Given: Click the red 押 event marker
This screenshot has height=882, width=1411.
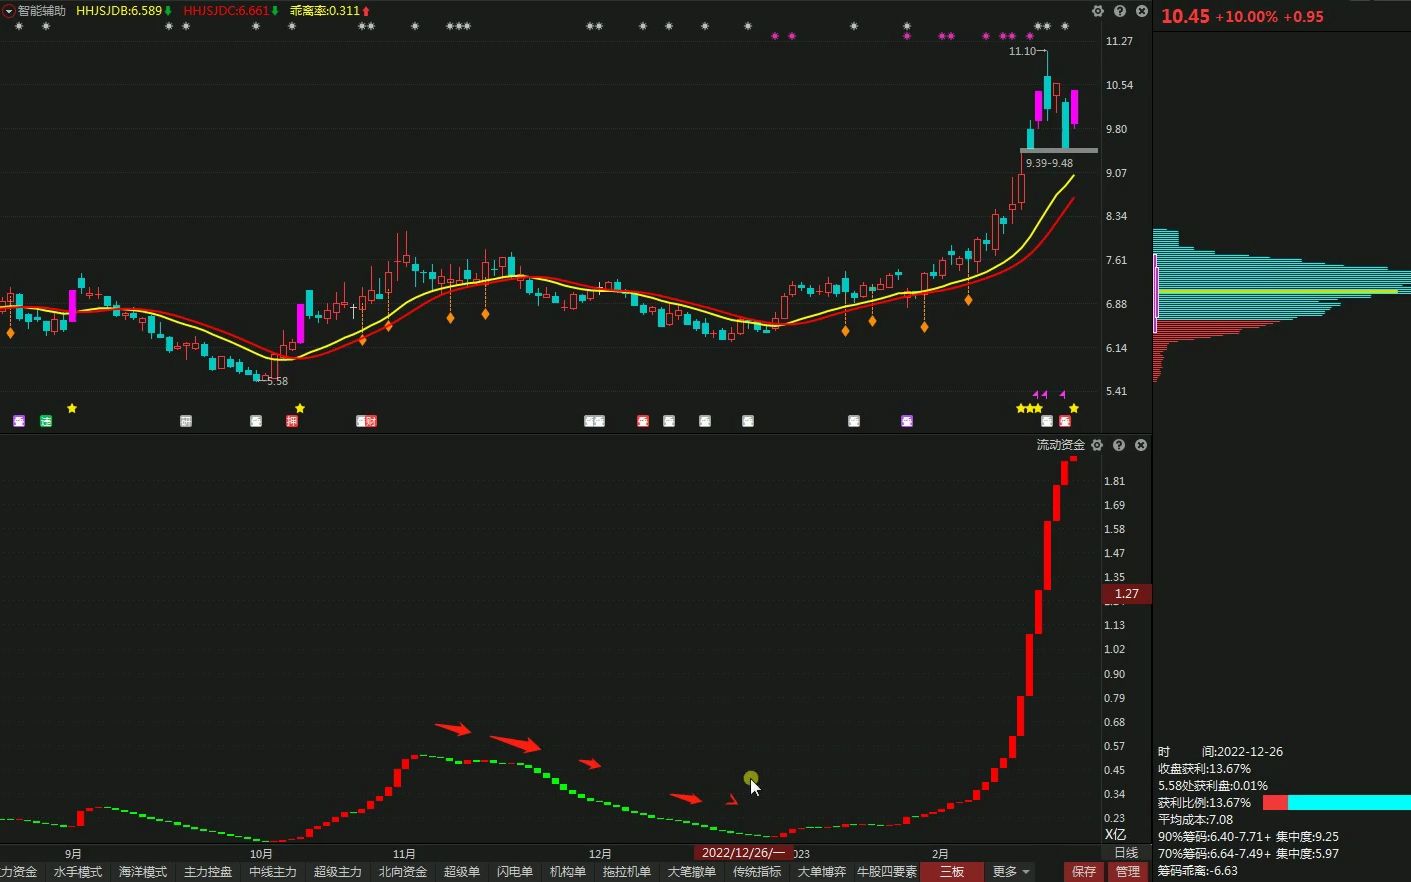Looking at the screenshot, I should pos(292,421).
